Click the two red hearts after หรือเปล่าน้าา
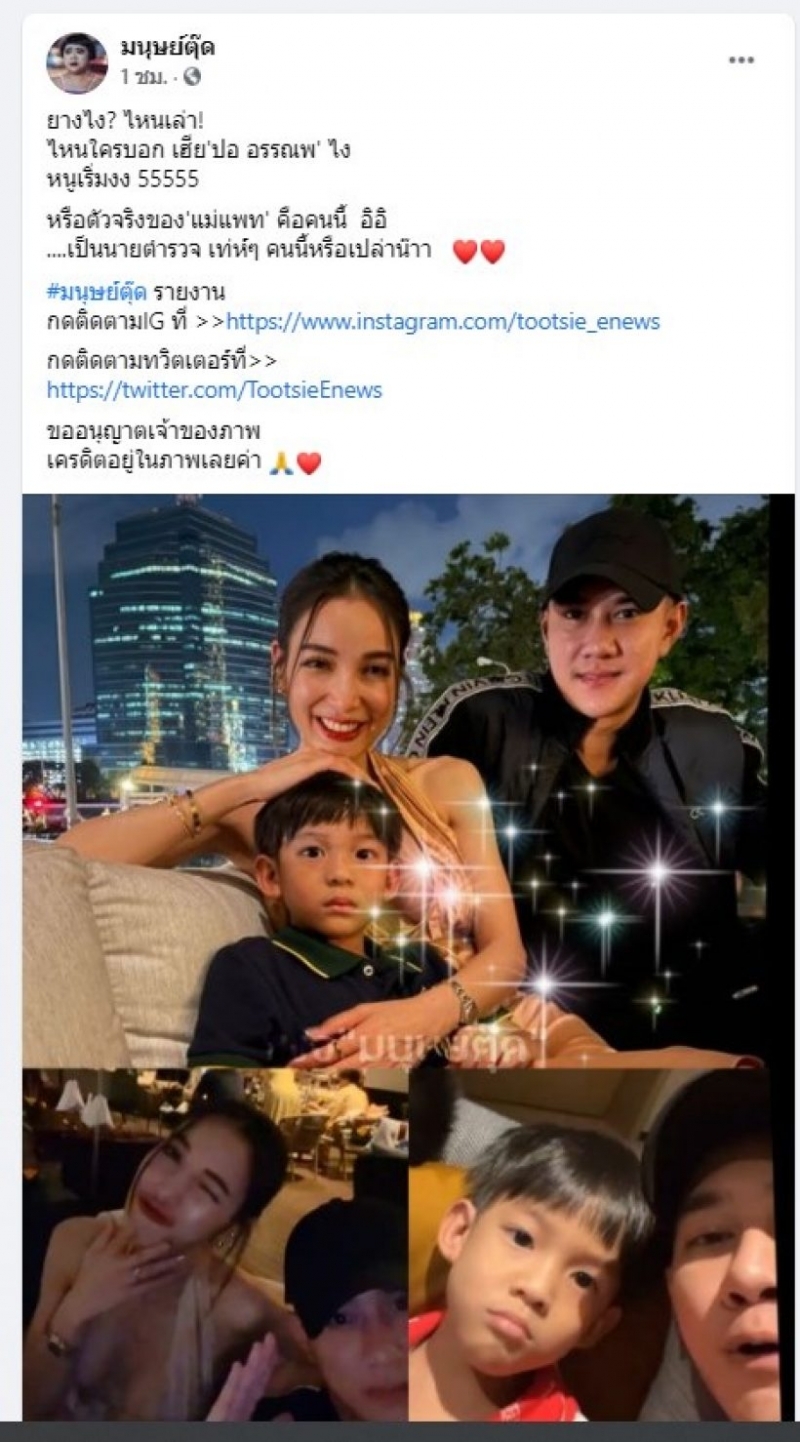The width and height of the screenshot is (800, 1442). [479, 252]
